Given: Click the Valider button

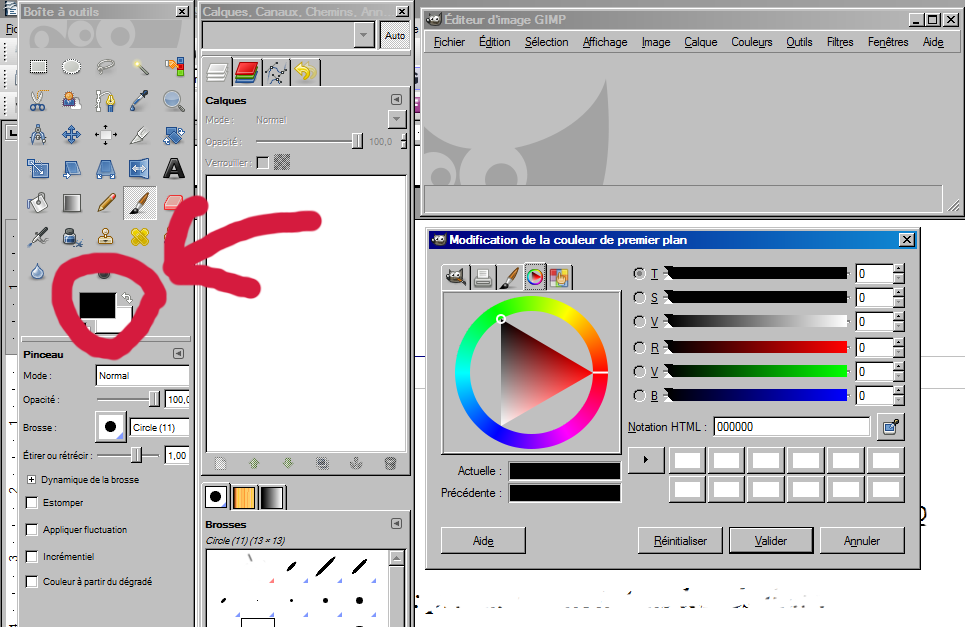Looking at the screenshot, I should [771, 541].
